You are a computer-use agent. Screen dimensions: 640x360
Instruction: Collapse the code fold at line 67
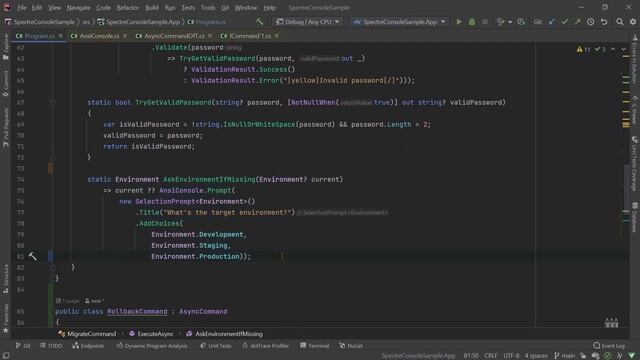[x=53, y=102]
